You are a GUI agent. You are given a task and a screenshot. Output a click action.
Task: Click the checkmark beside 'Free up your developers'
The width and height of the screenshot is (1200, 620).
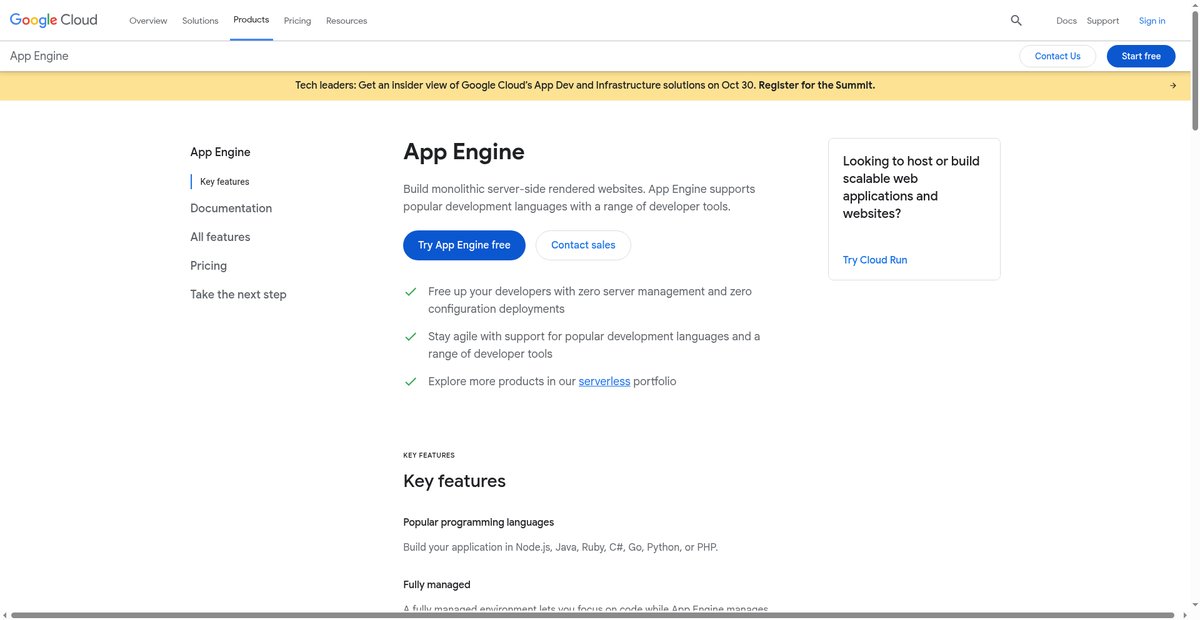point(410,292)
